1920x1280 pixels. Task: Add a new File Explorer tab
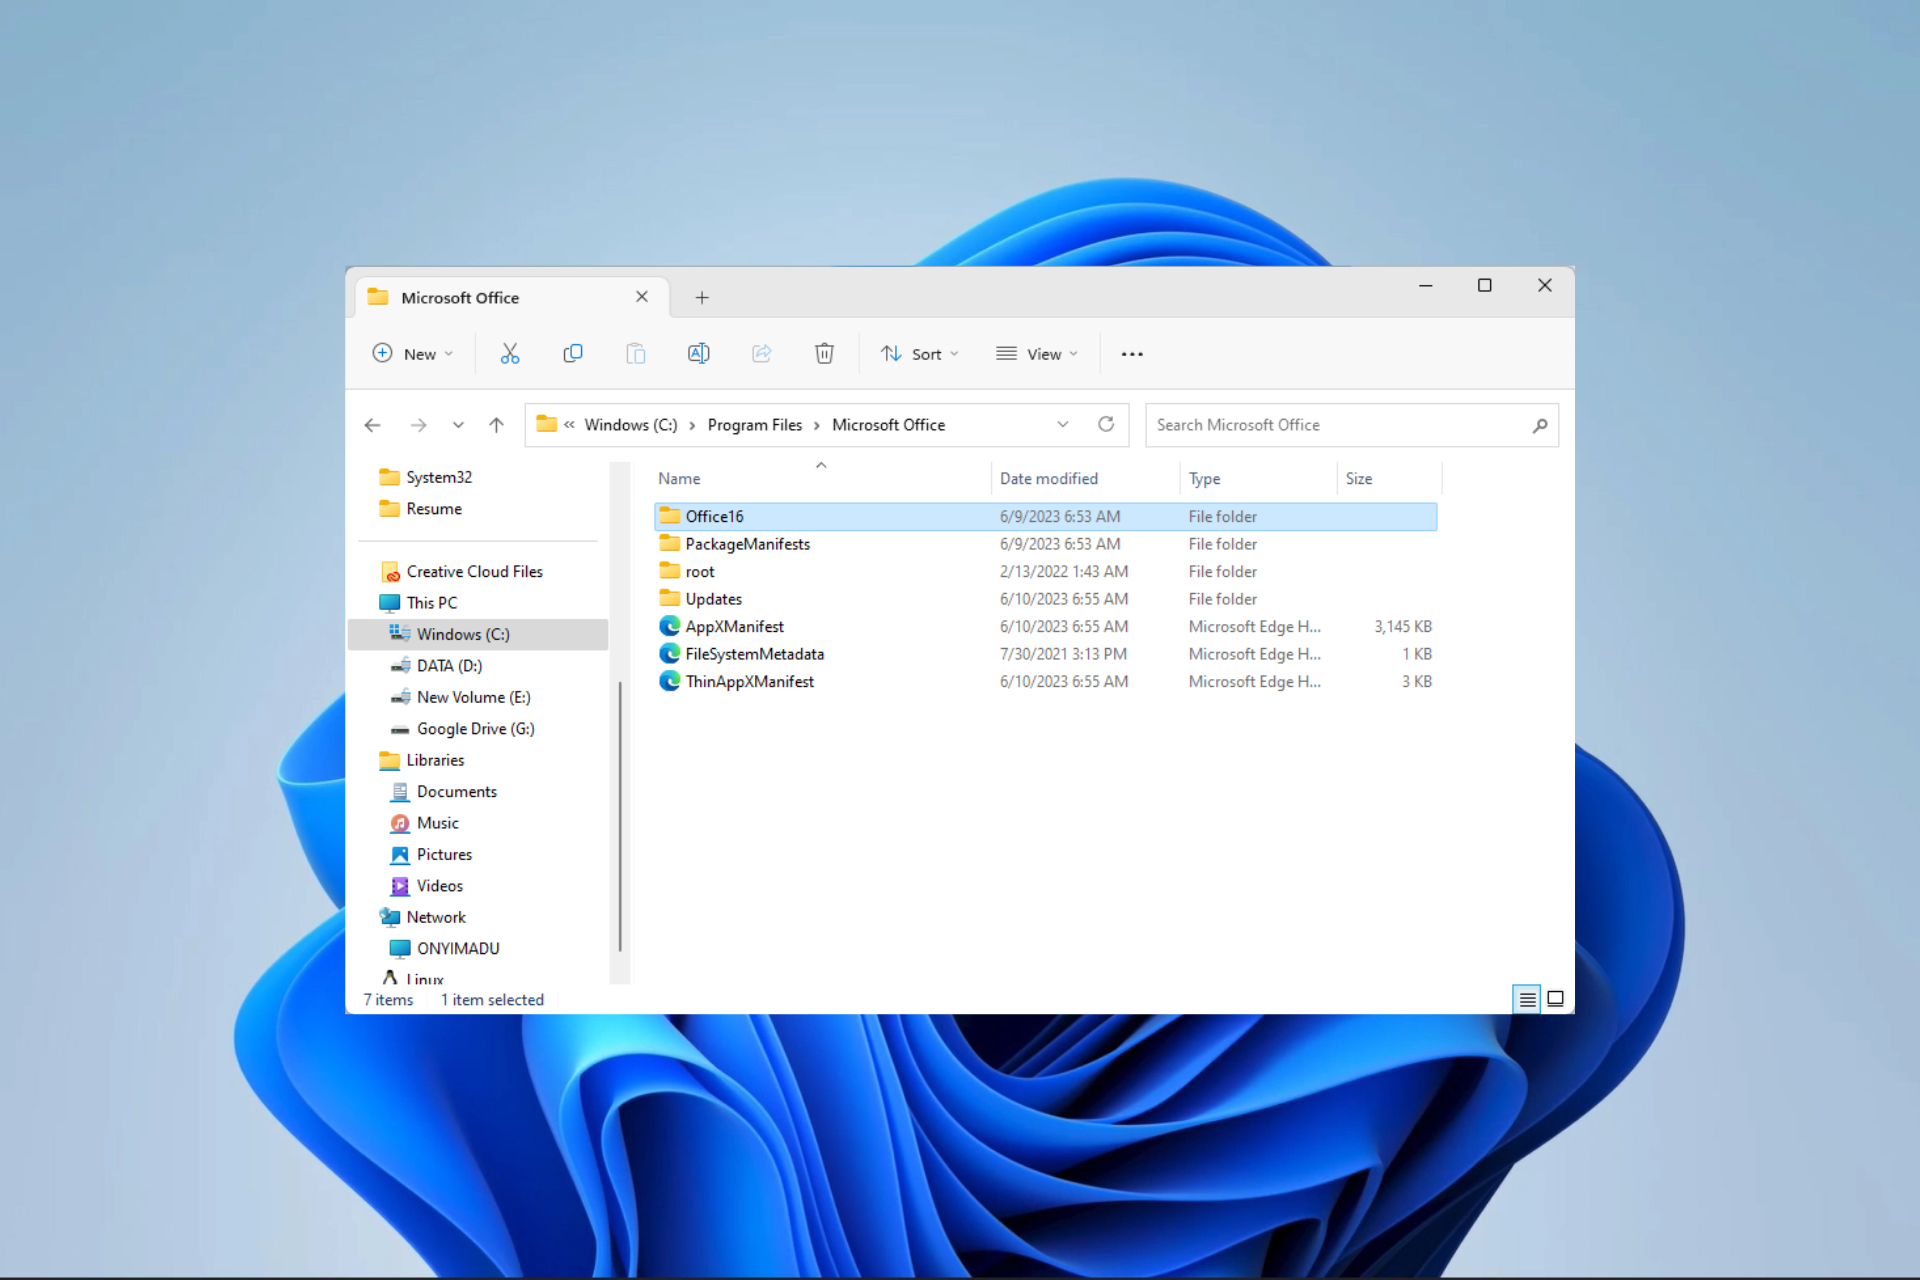point(702,298)
